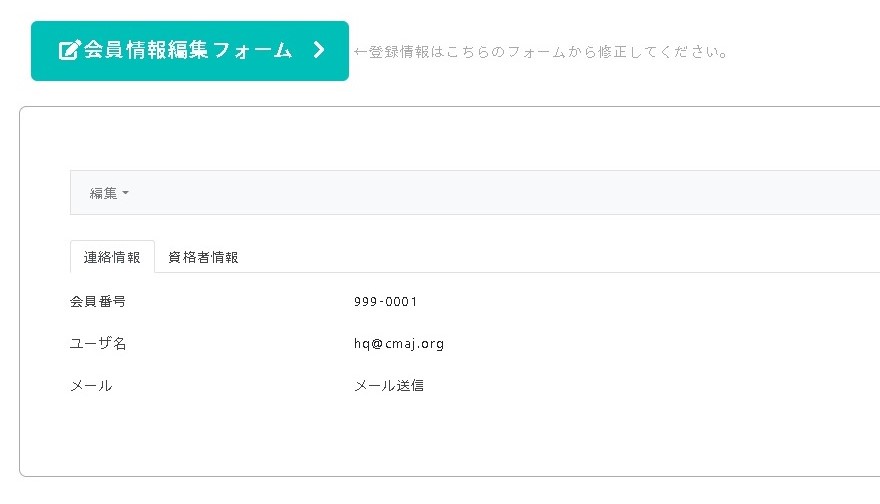Switch to the 資格者情報 tab
This screenshot has width=880, height=504.
(x=203, y=257)
